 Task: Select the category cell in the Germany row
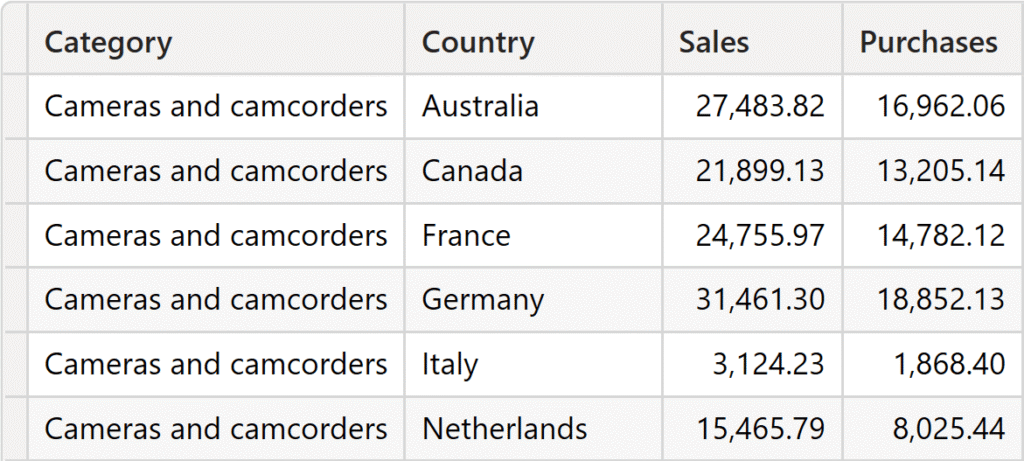tap(216, 299)
